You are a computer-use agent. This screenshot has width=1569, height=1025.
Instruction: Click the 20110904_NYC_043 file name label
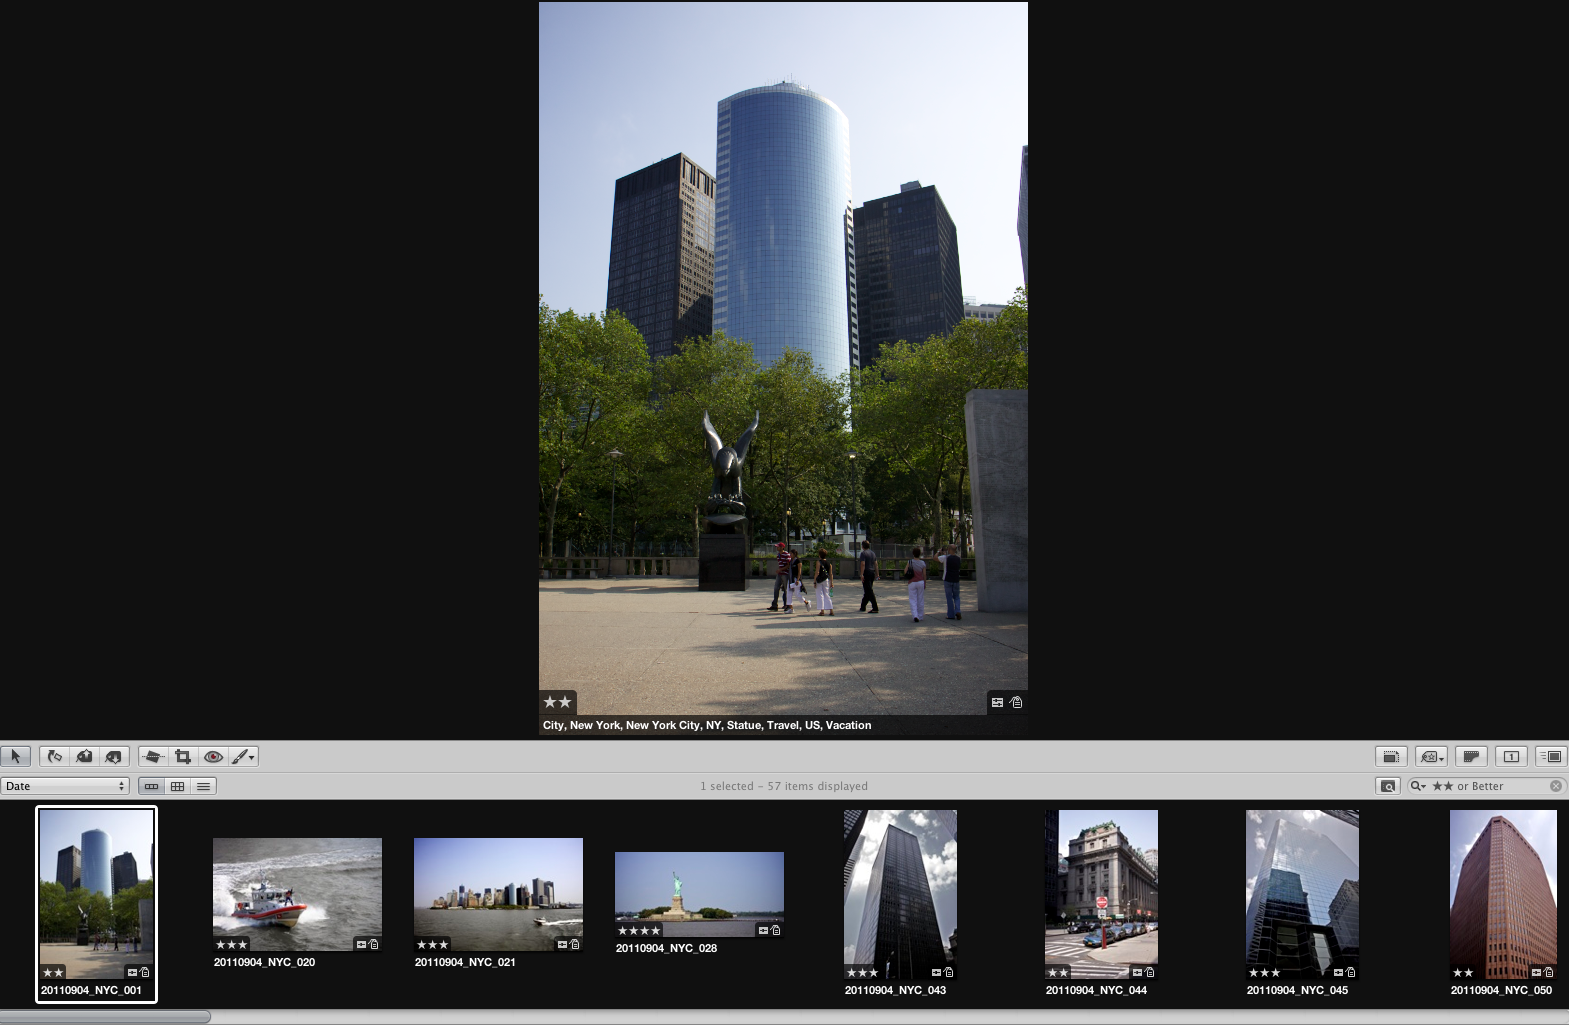(x=895, y=990)
